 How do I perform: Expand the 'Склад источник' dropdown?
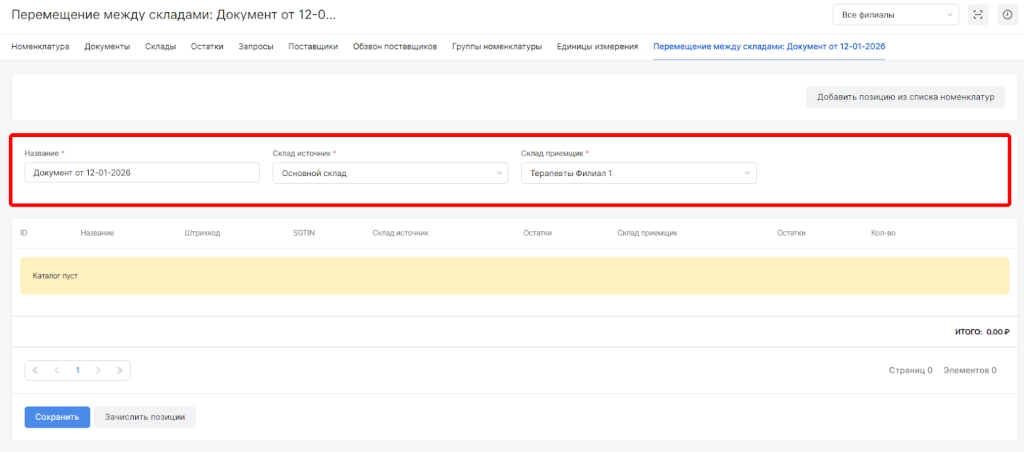pyautogui.click(x=390, y=173)
